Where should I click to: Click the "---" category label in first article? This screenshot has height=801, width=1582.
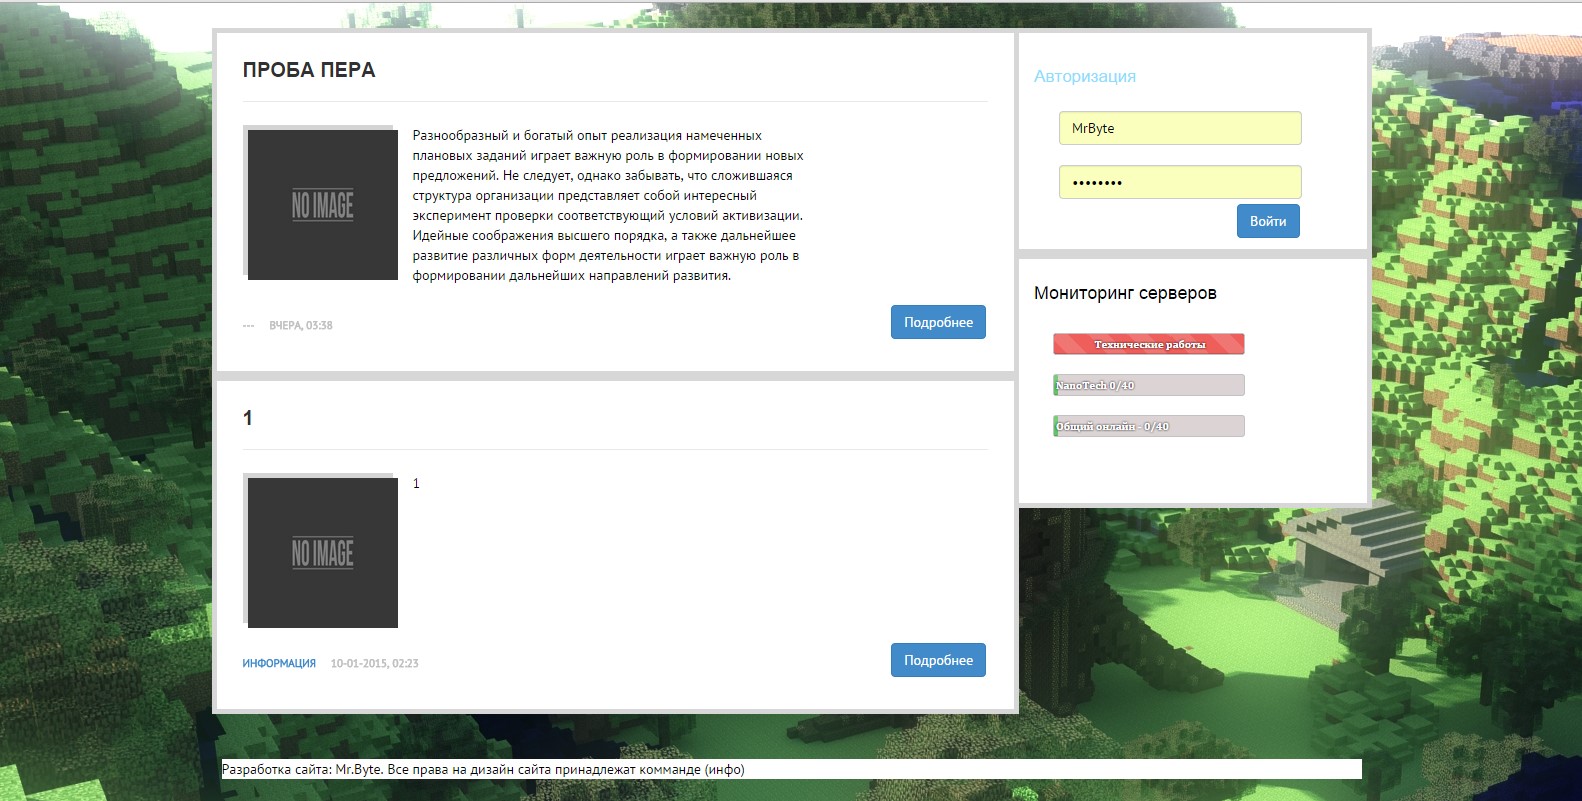point(248,326)
